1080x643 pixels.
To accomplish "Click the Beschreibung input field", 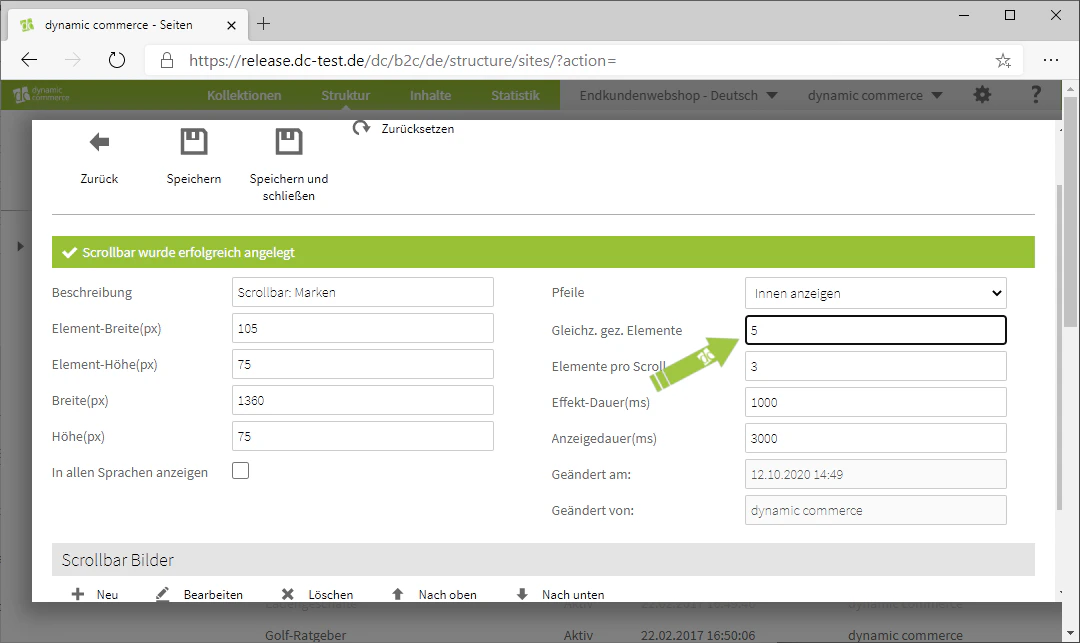I will tap(363, 292).
